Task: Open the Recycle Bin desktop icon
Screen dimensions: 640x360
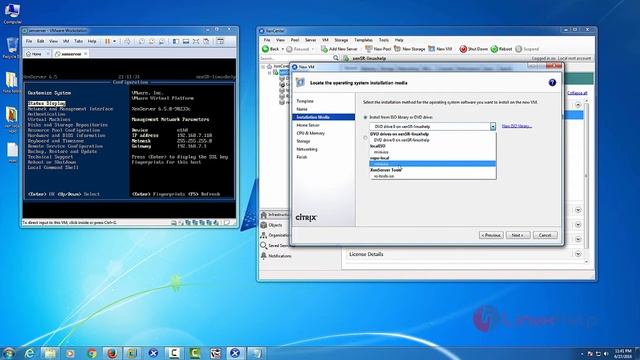Action: click(x=11, y=48)
